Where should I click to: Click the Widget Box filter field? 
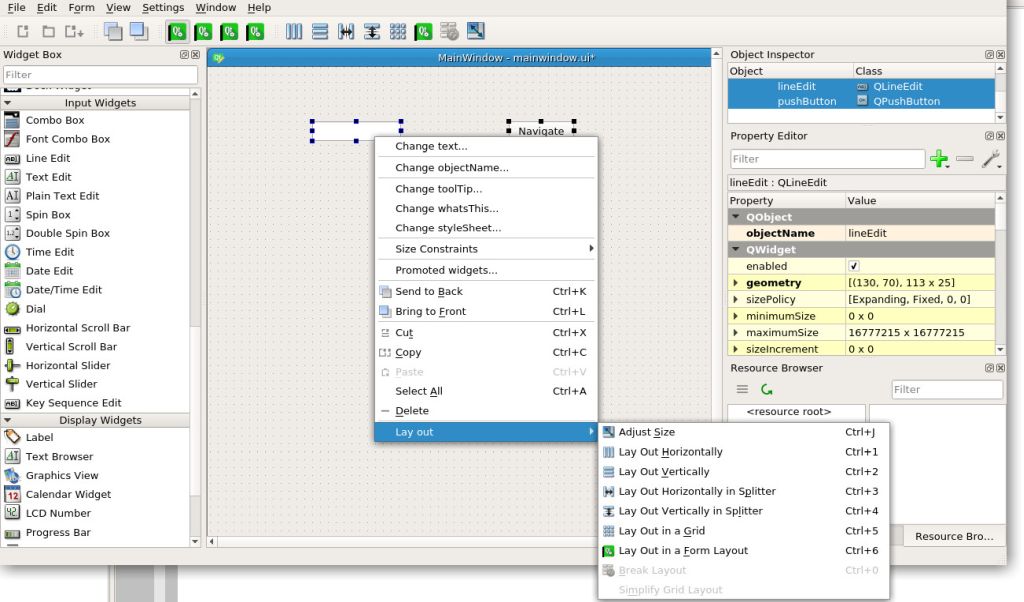point(98,75)
